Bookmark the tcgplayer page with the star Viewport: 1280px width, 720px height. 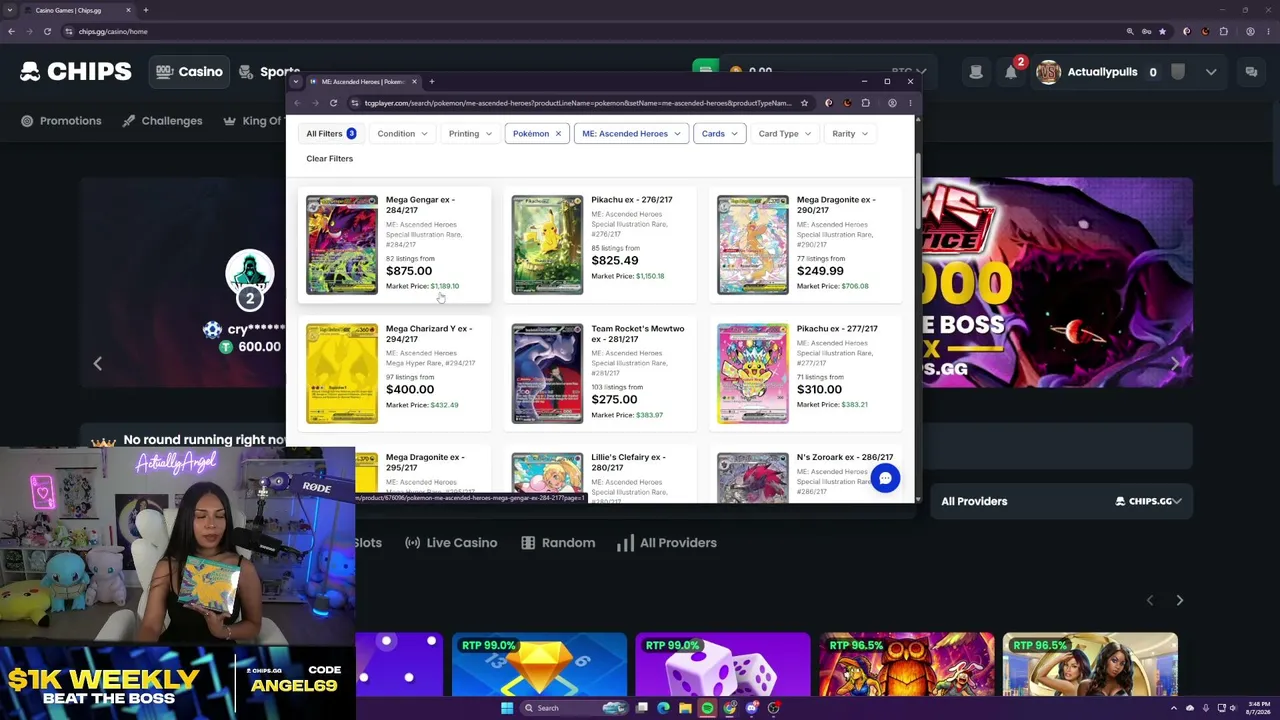coord(804,103)
